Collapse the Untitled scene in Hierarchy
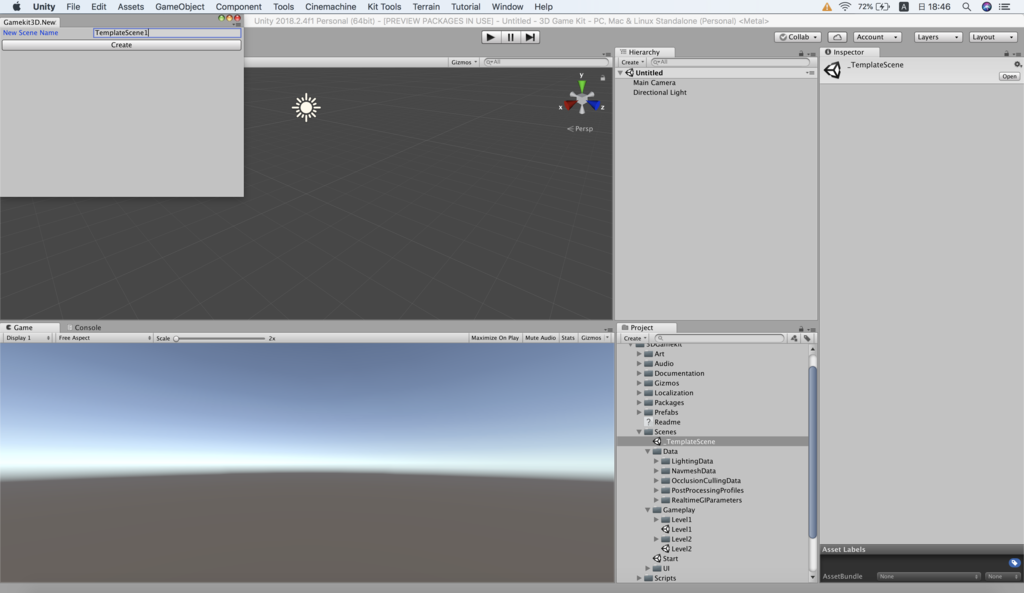The height and width of the screenshot is (593, 1024). click(x=620, y=72)
